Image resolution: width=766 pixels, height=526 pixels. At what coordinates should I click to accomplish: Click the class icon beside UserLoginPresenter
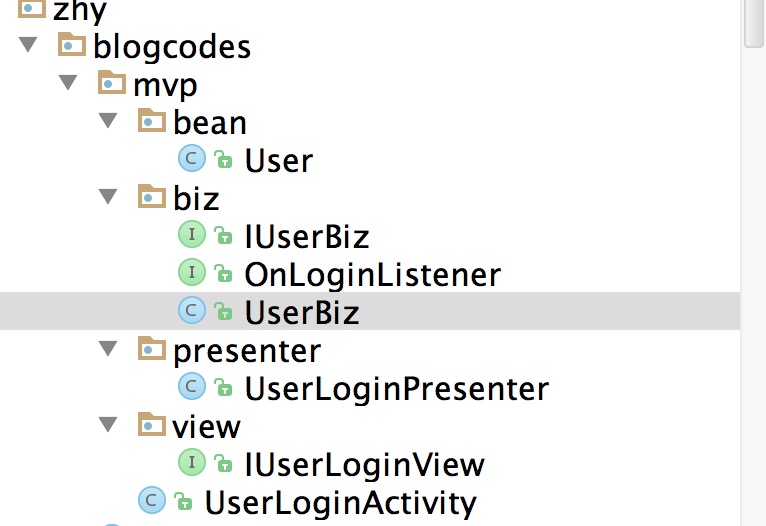192,386
